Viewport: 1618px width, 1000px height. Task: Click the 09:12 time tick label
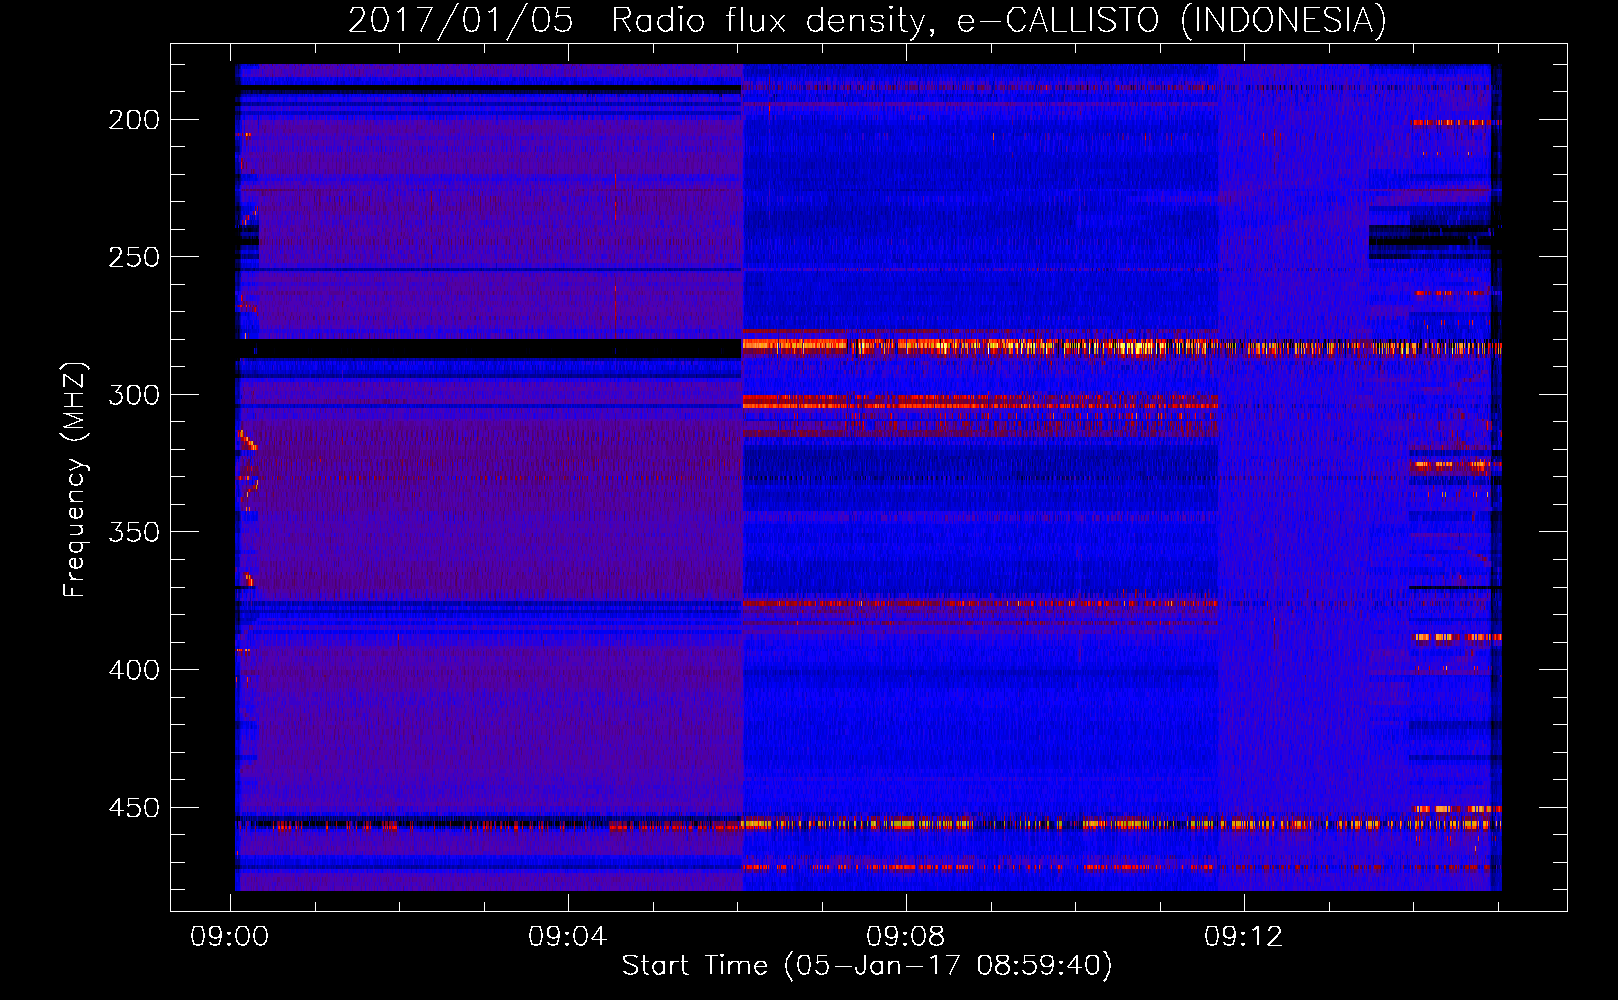1244,937
